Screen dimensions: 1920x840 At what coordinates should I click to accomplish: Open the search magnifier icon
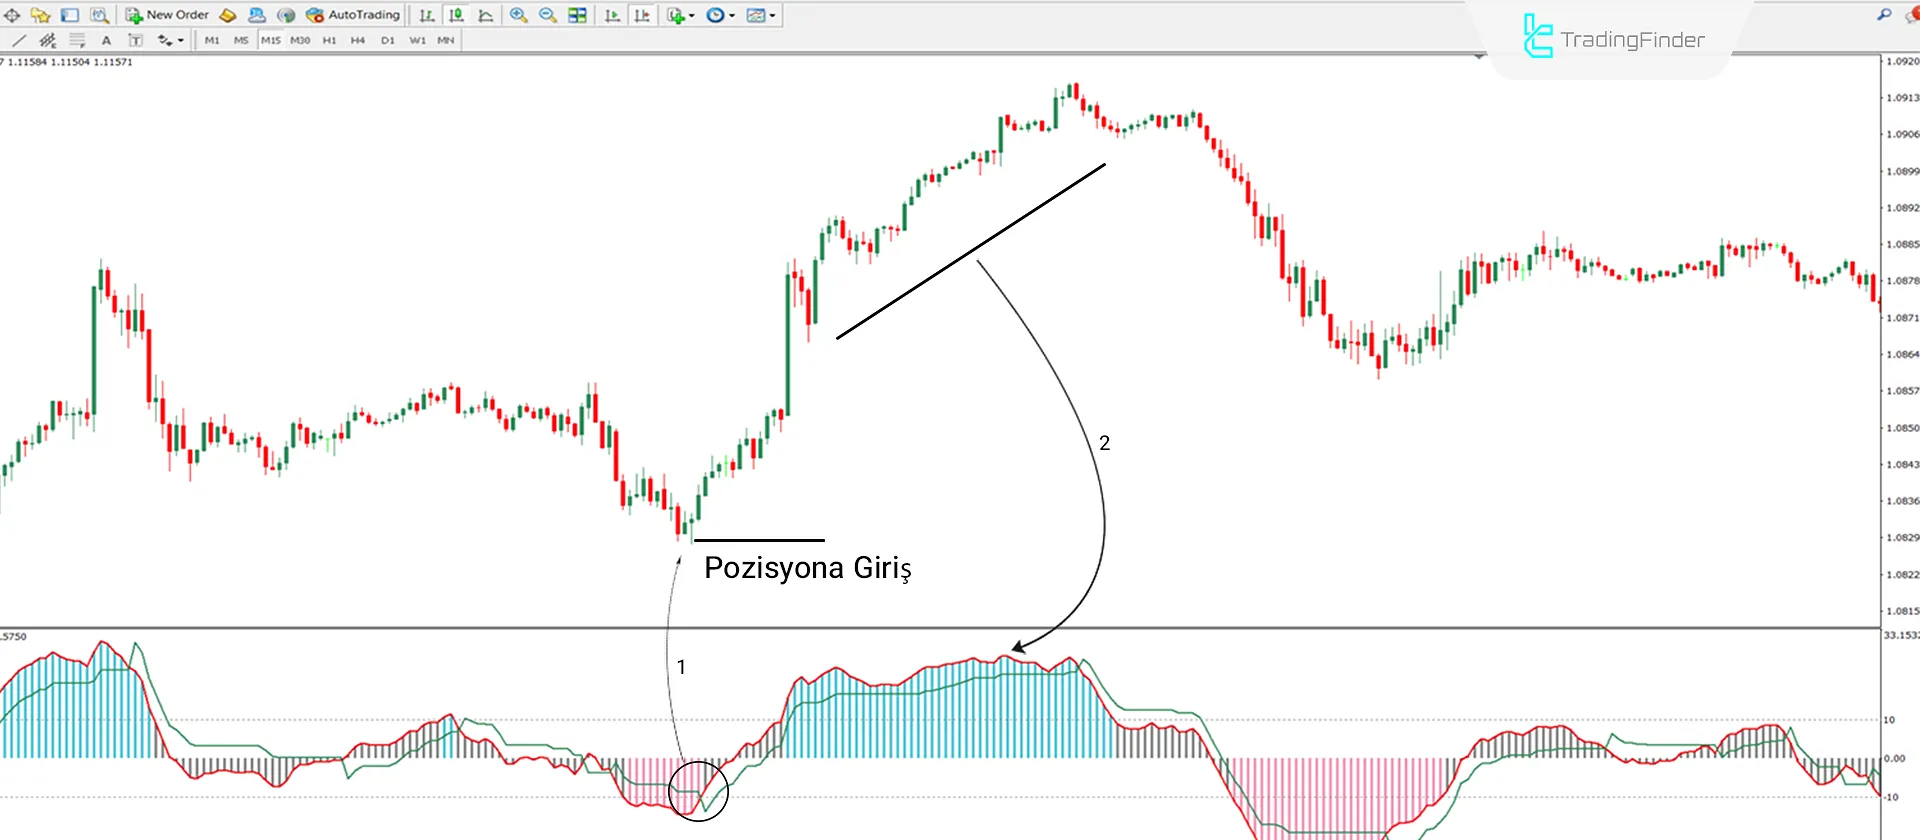coord(1884,15)
